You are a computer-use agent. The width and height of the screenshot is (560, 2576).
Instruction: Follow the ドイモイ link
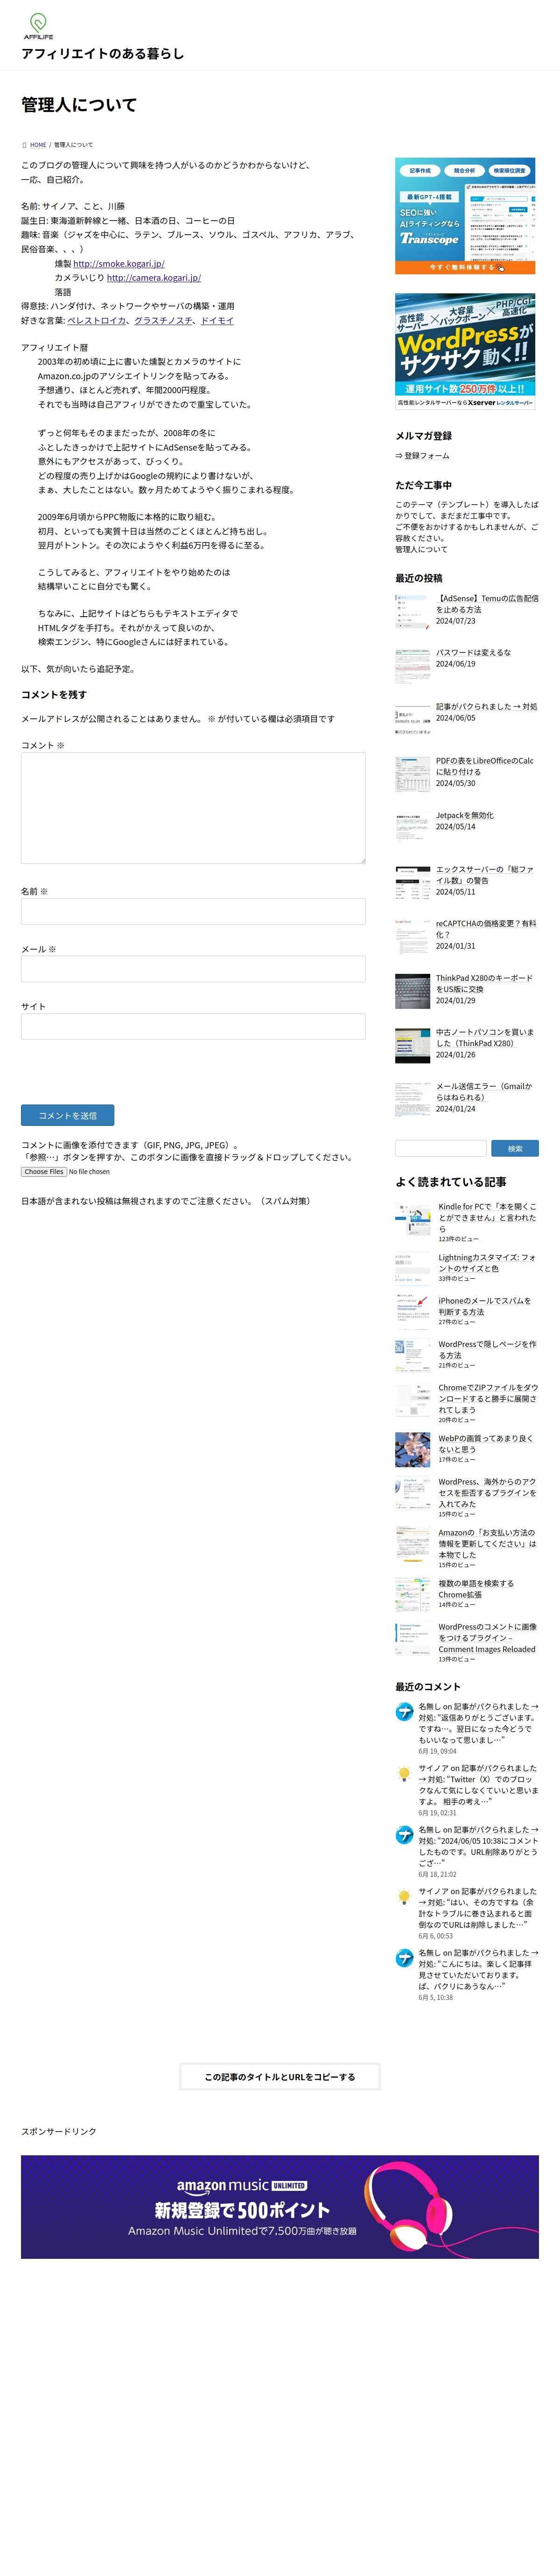click(217, 321)
